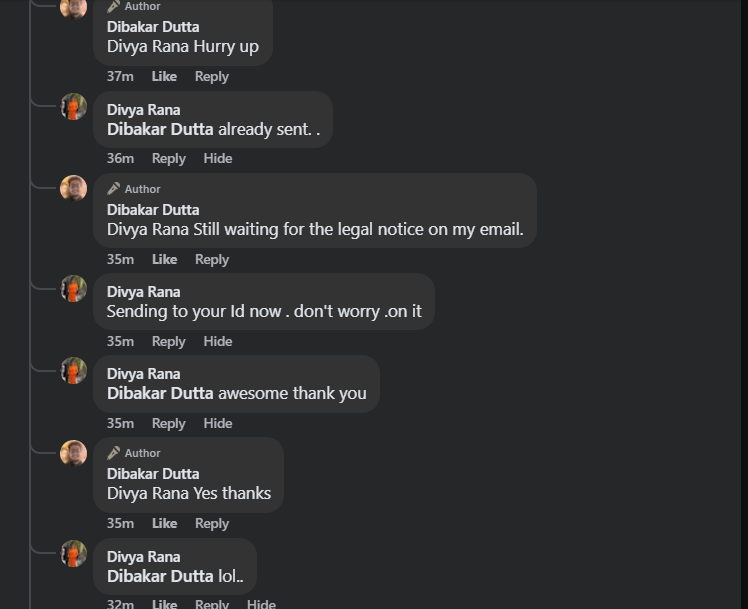Image resolution: width=748 pixels, height=609 pixels.
Task: Click the Author pencil badge above "Yes thanks" comment
Action: 114,453
